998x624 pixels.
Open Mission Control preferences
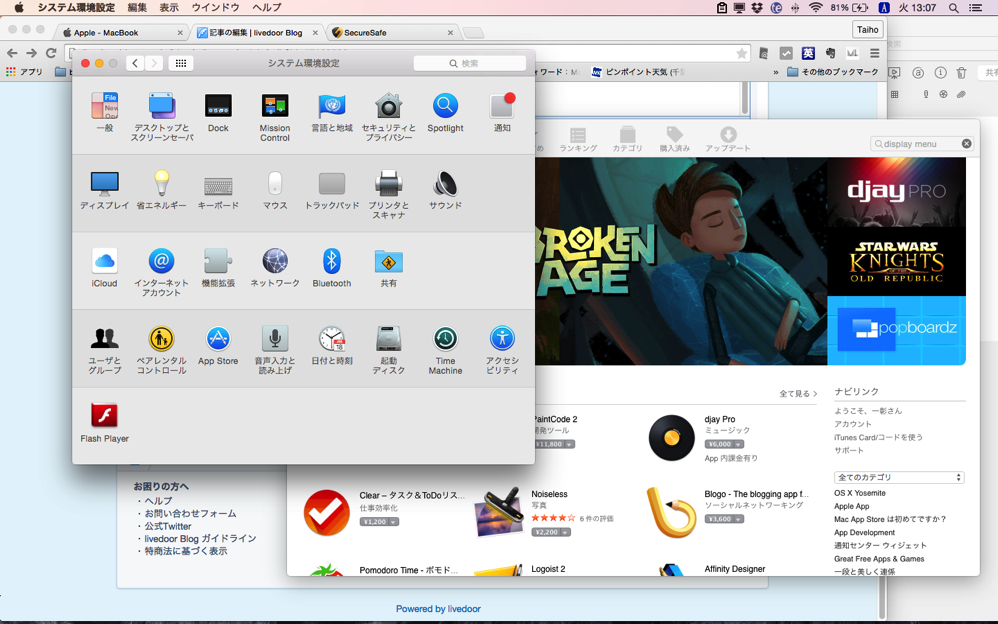pyautogui.click(x=275, y=117)
